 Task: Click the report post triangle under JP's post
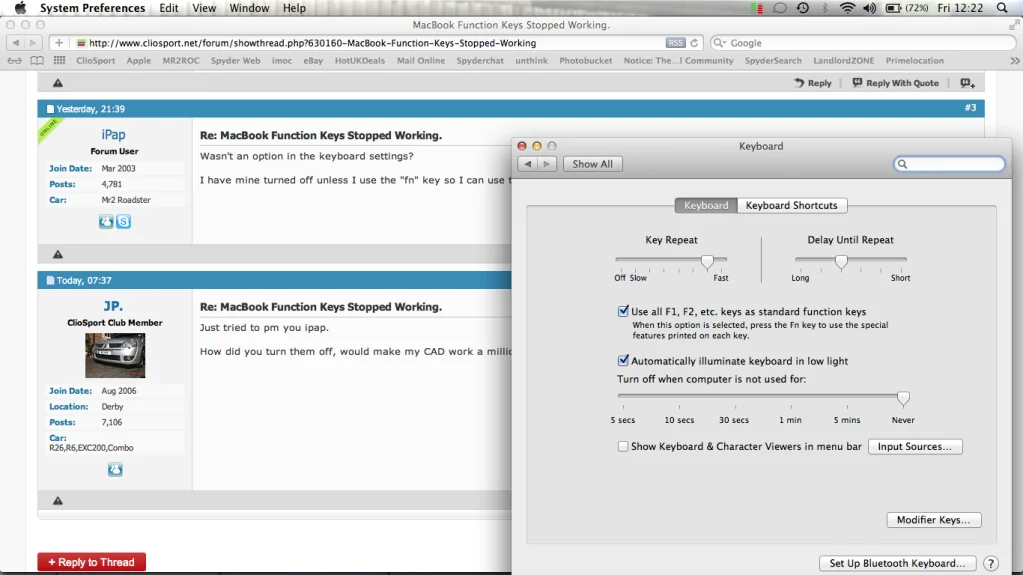pyautogui.click(x=57, y=501)
